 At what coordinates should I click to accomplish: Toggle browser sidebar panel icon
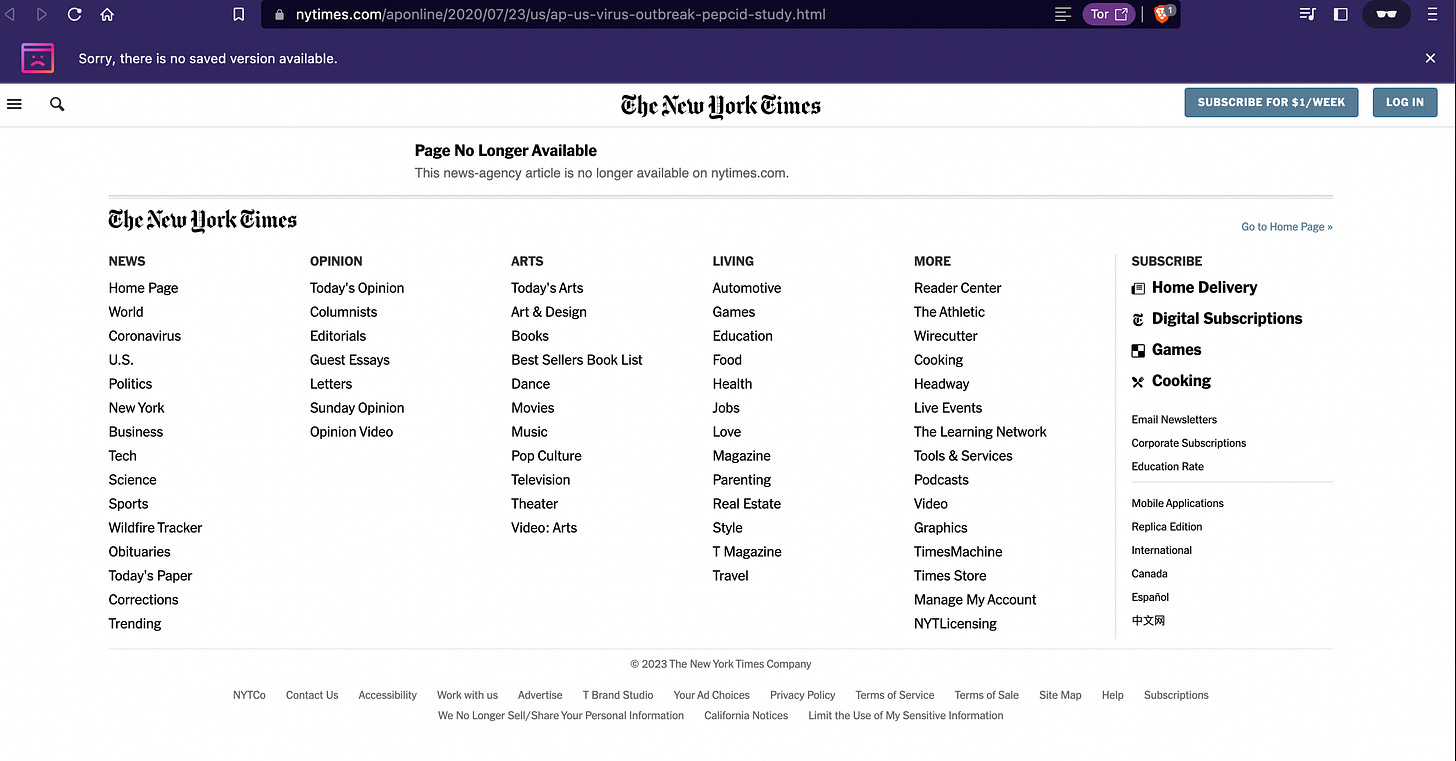pyautogui.click(x=1341, y=14)
